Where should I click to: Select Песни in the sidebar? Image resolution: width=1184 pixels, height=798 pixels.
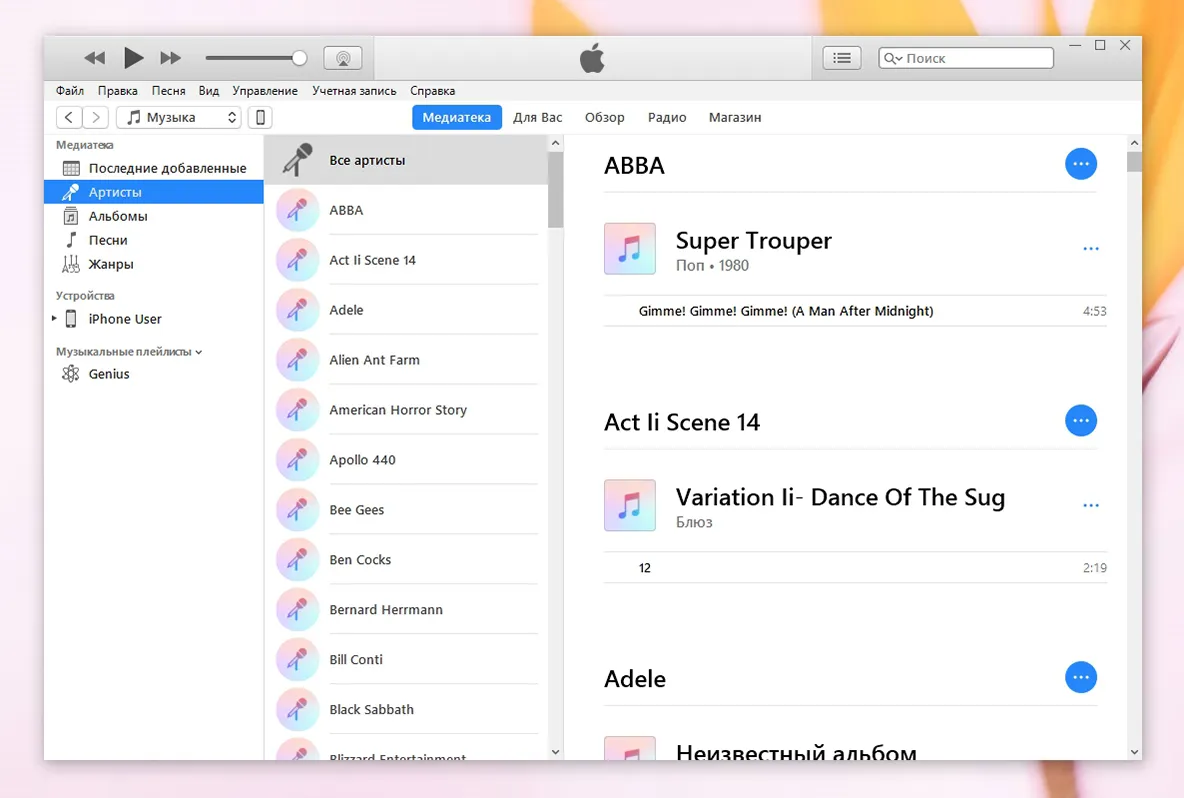pos(153,240)
